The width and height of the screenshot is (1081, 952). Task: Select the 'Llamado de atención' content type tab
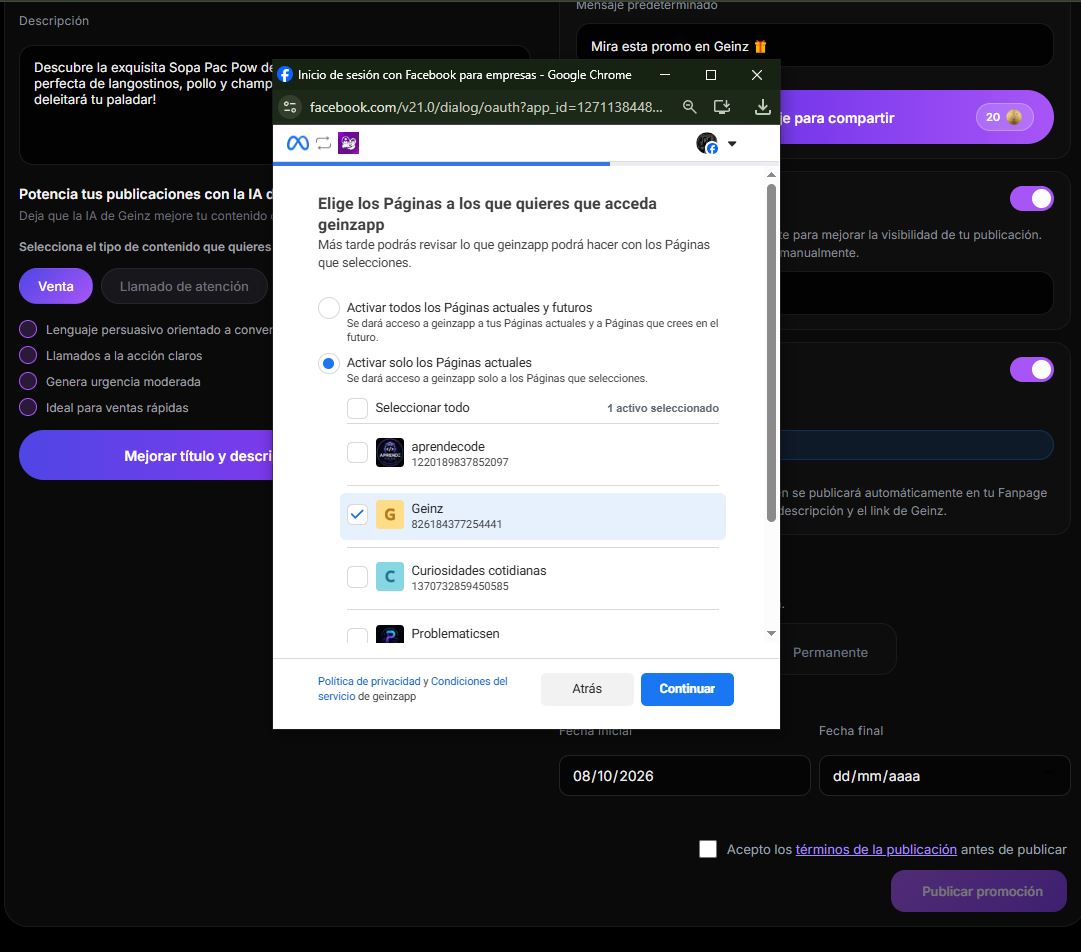point(184,286)
